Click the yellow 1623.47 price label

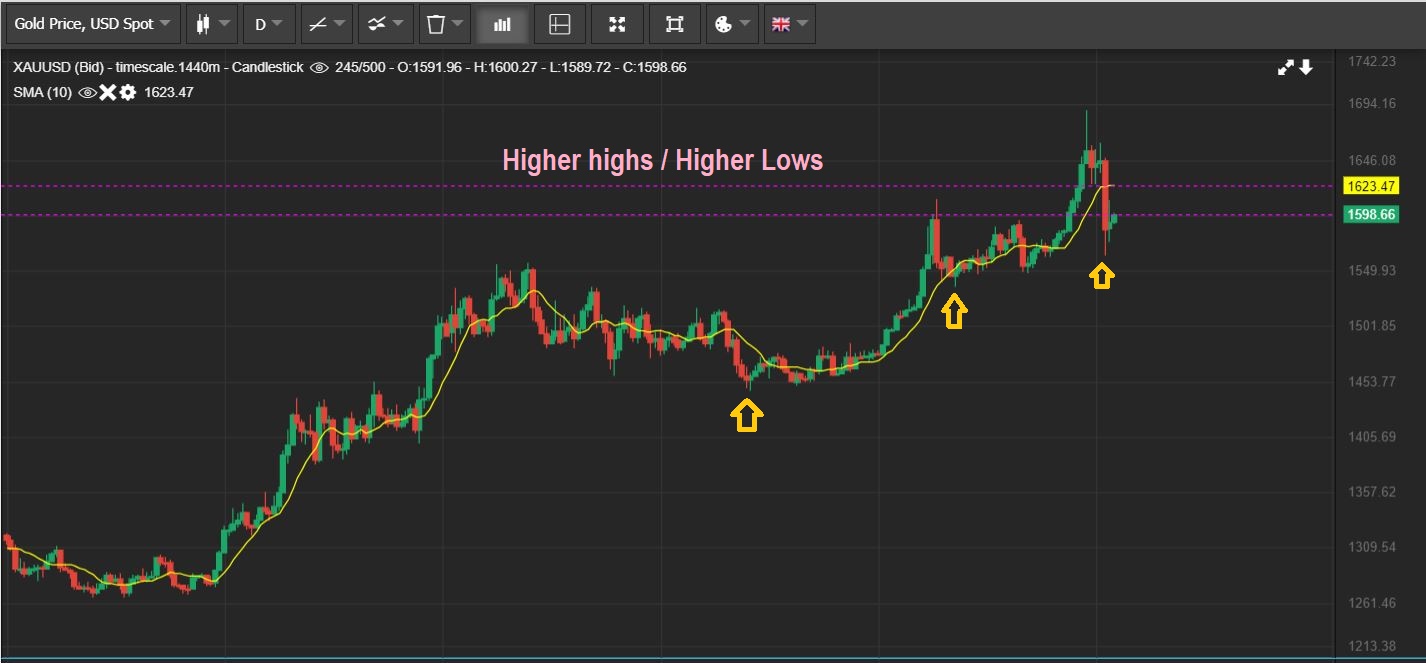pos(1372,186)
